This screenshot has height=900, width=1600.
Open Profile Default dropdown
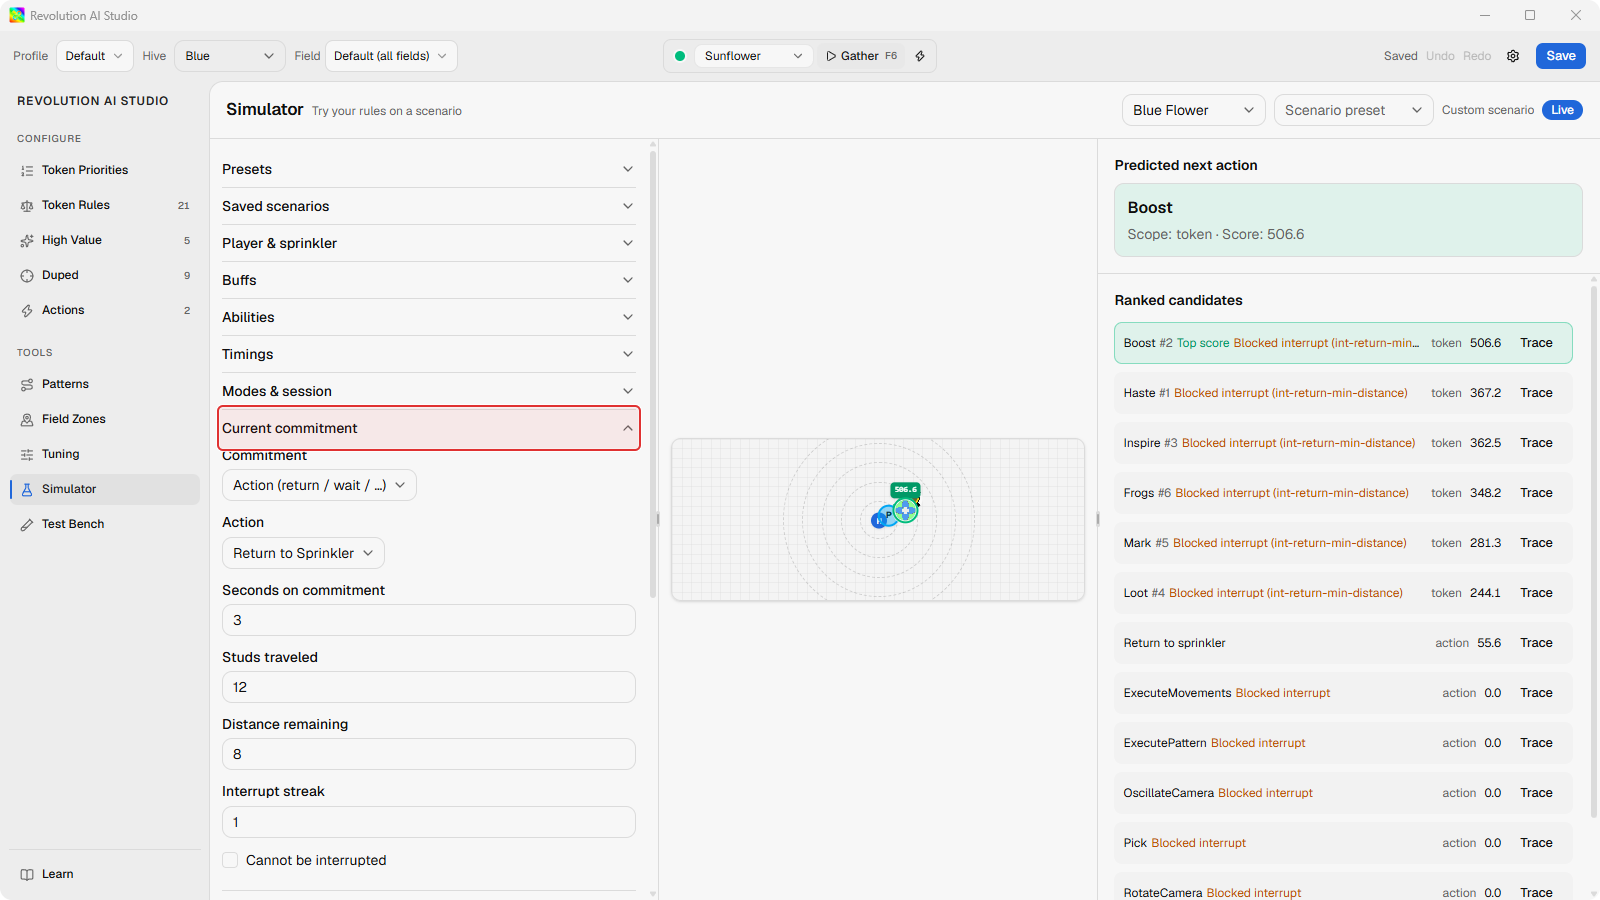[94, 56]
